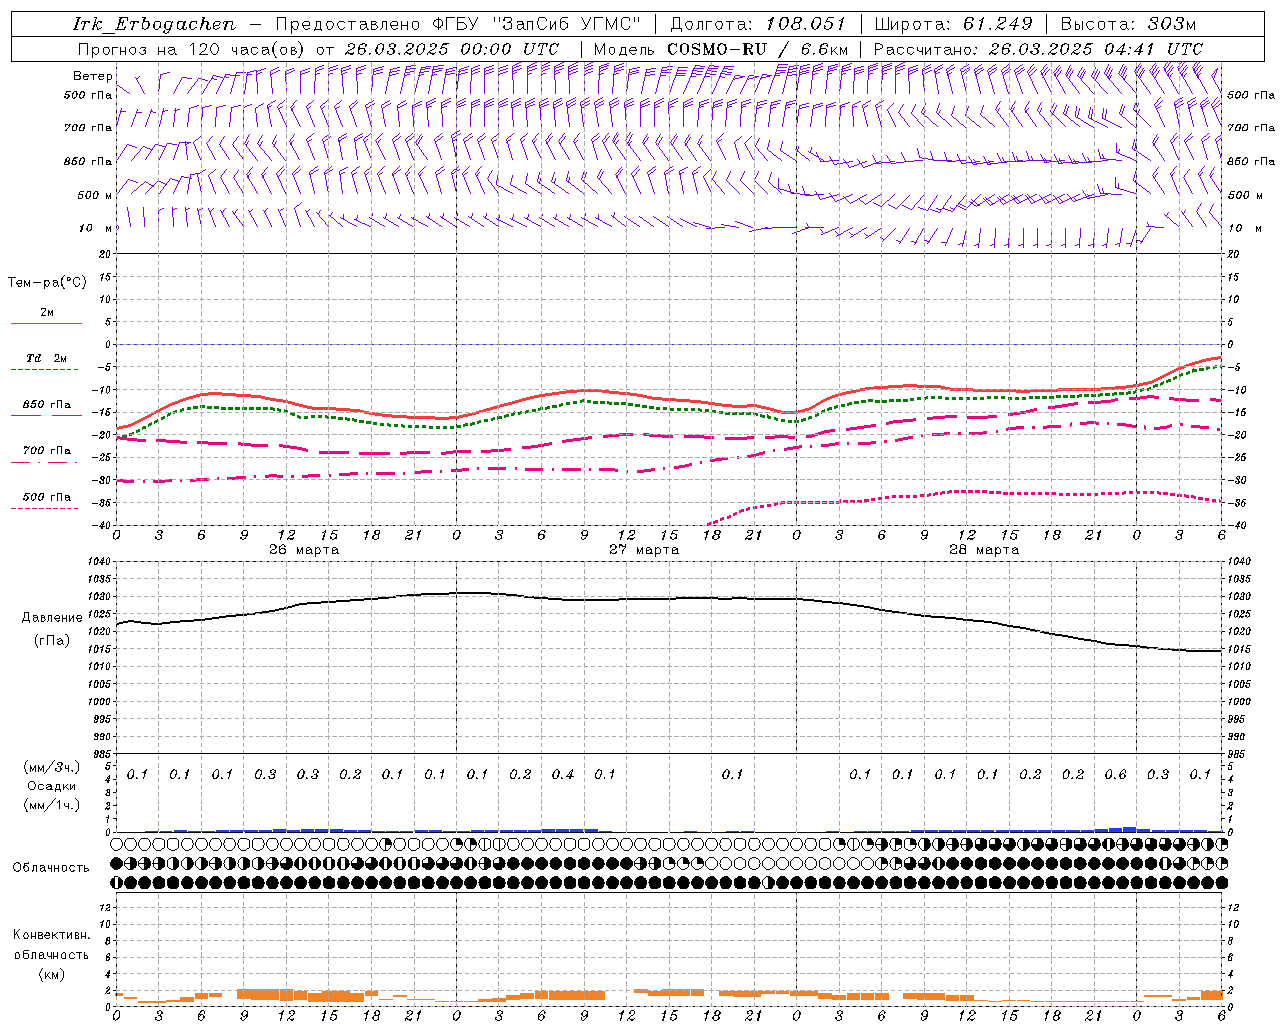Viewport: 1280px width, 1024px height.
Task: Click the computed time 26.03.2025 04:41 UTC
Action: 1096,49
